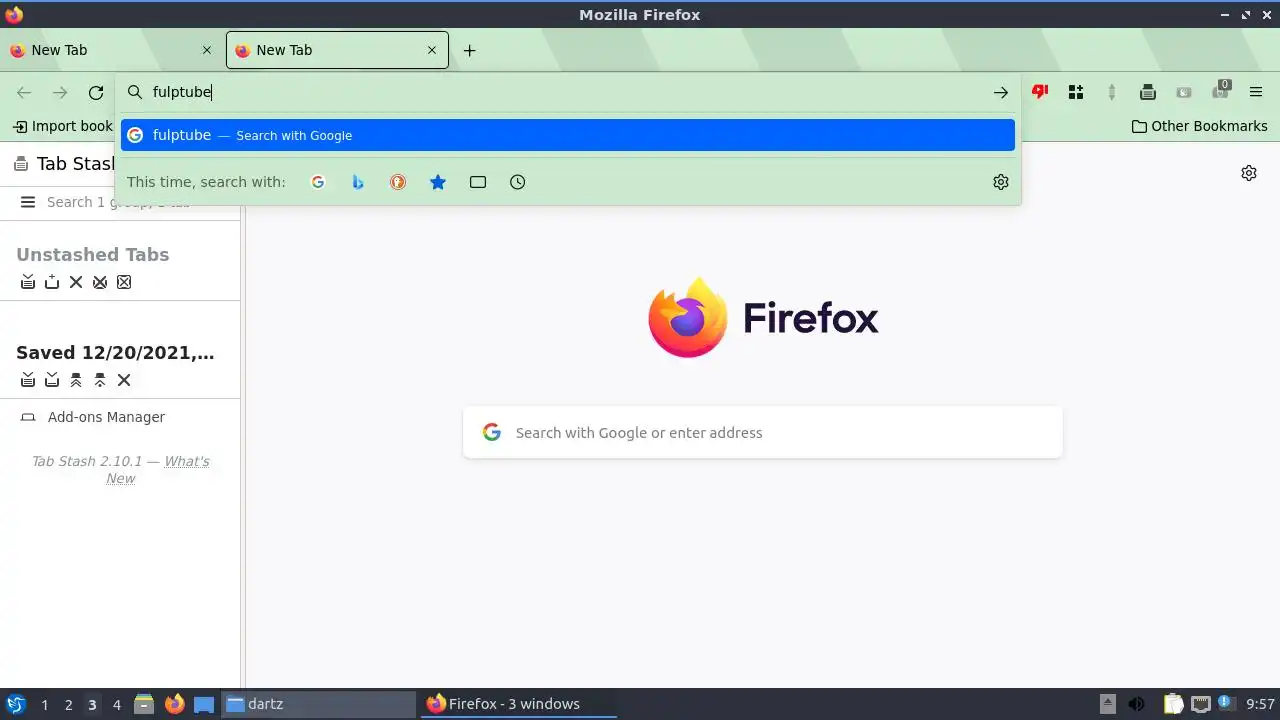The width and height of the screenshot is (1280, 720).
Task: Close the first New Tab
Action: [207, 50]
